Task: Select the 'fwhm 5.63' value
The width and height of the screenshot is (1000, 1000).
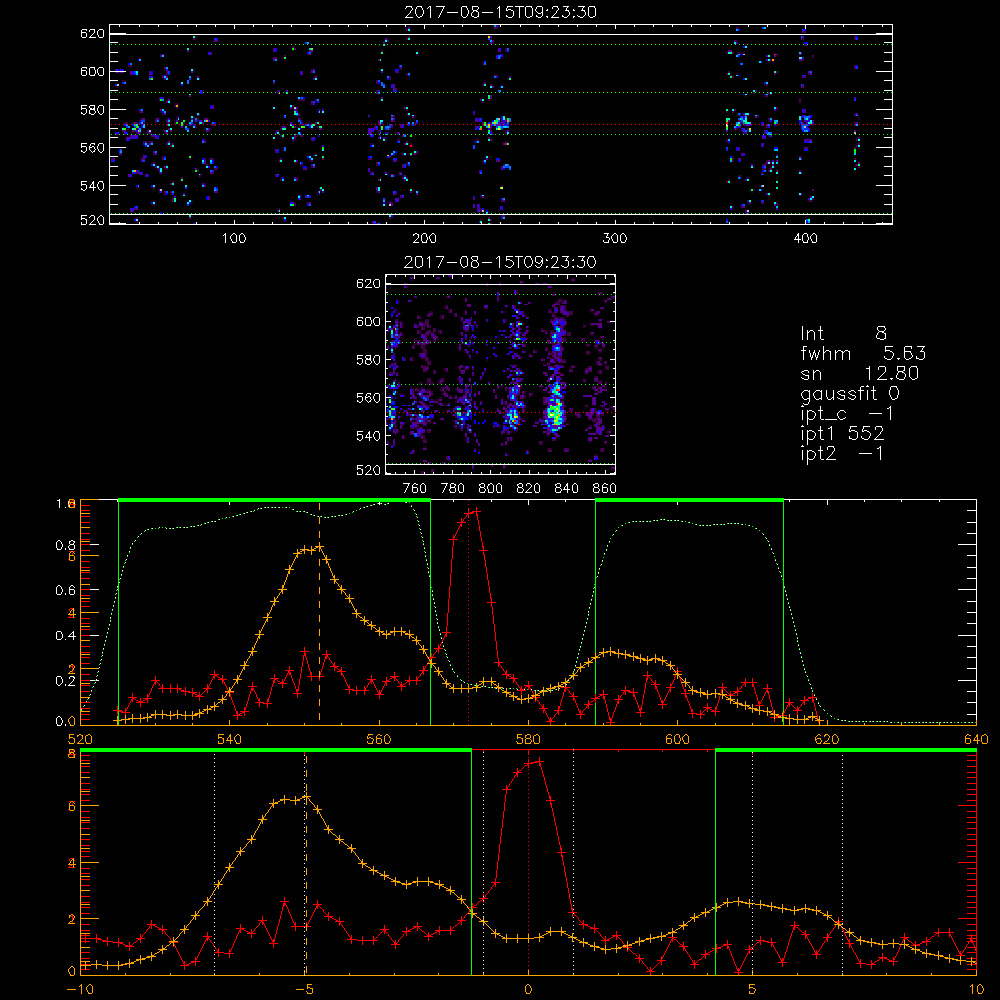Action: coord(863,353)
